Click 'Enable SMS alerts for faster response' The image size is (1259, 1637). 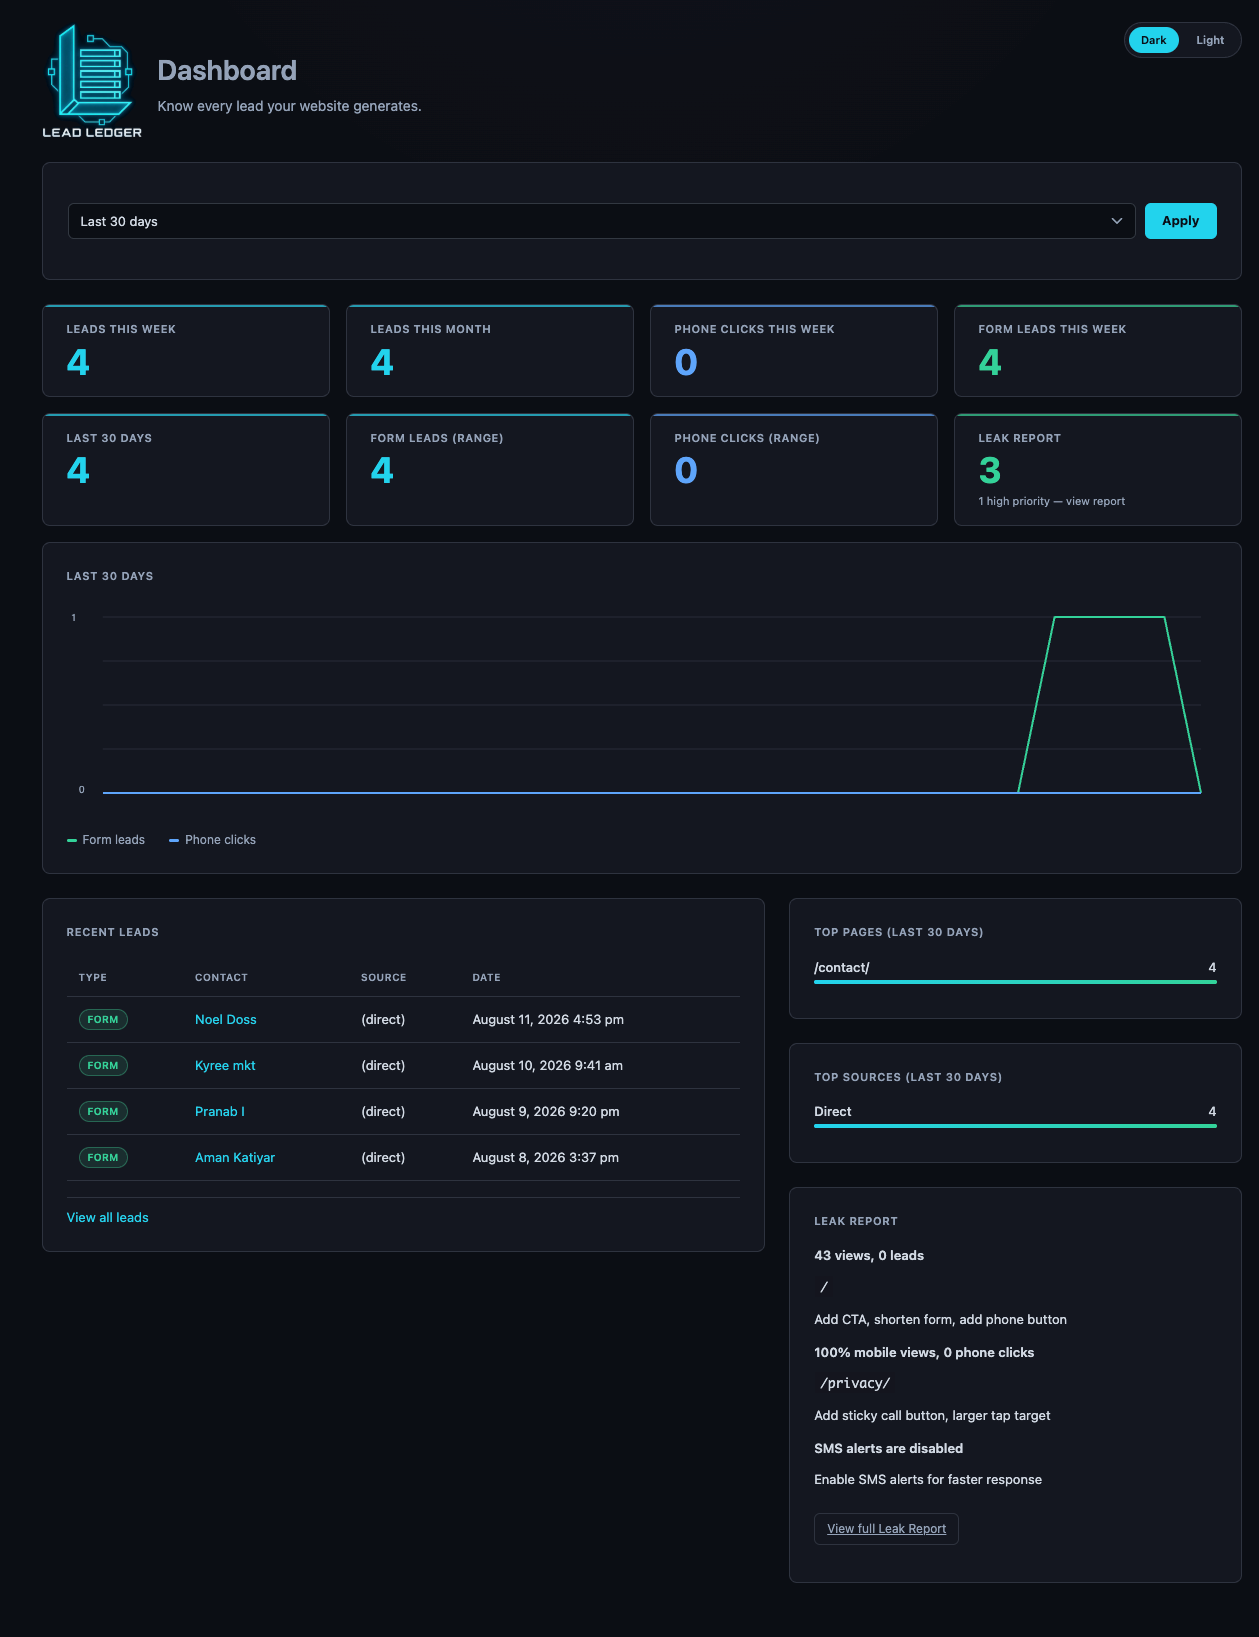pos(928,1479)
